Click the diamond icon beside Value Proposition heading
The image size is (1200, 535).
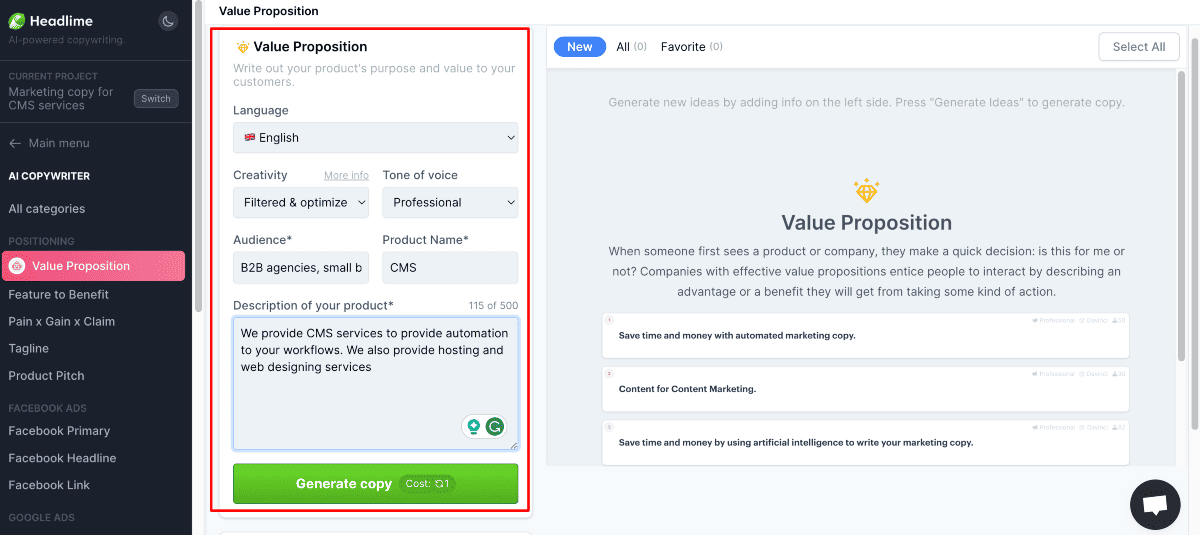coord(242,47)
